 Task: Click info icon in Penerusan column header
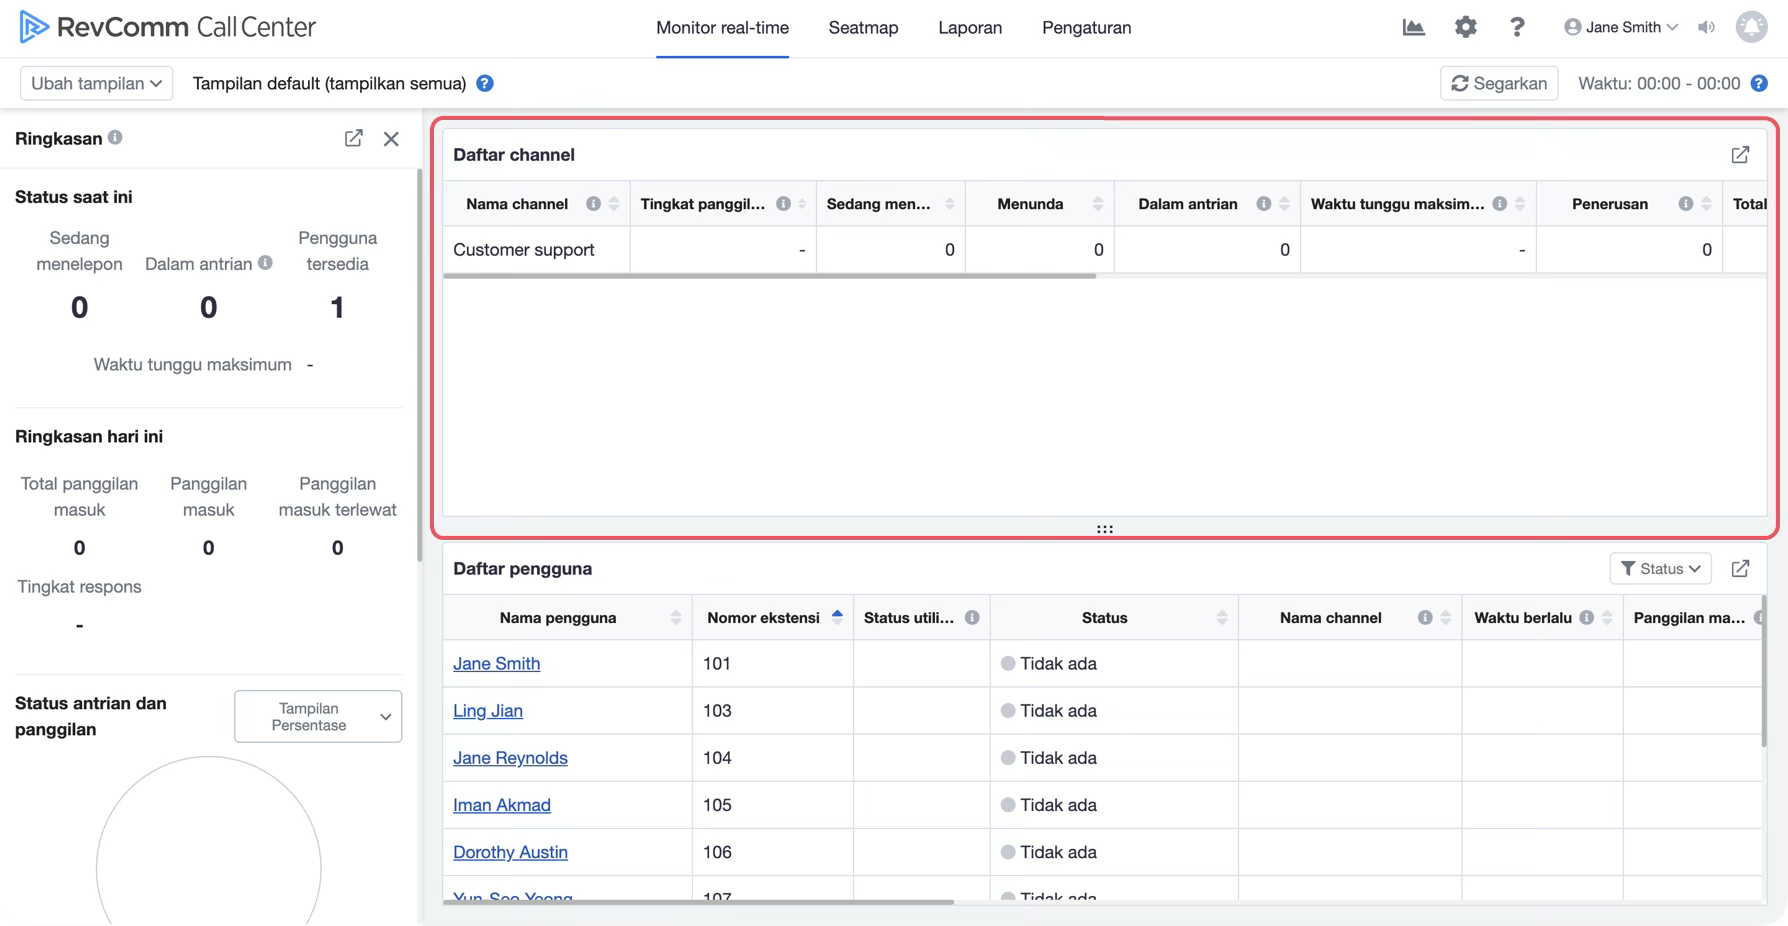click(x=1686, y=204)
